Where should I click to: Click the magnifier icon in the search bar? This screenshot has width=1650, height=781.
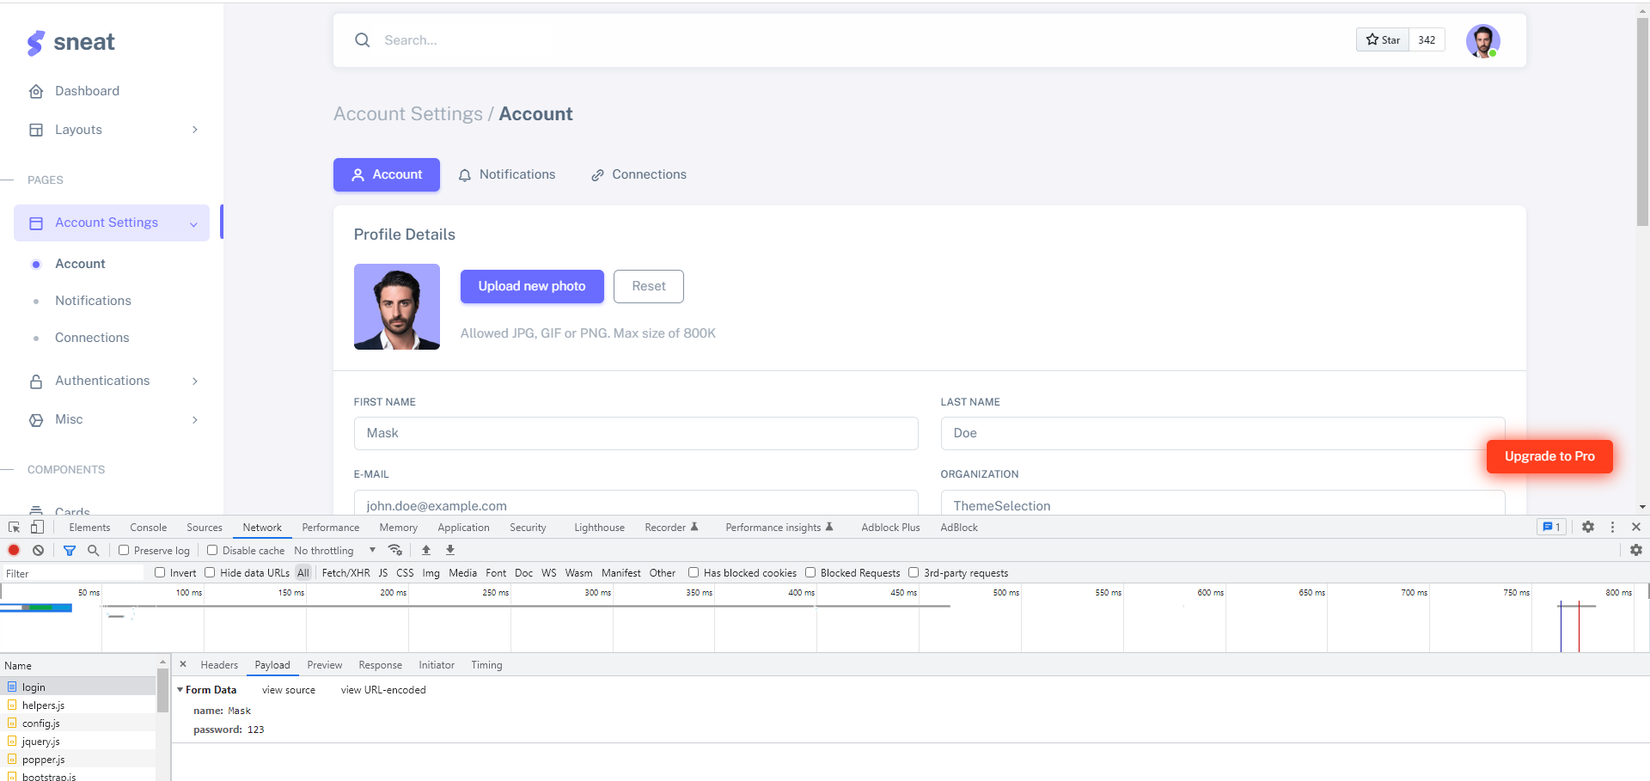(x=362, y=40)
